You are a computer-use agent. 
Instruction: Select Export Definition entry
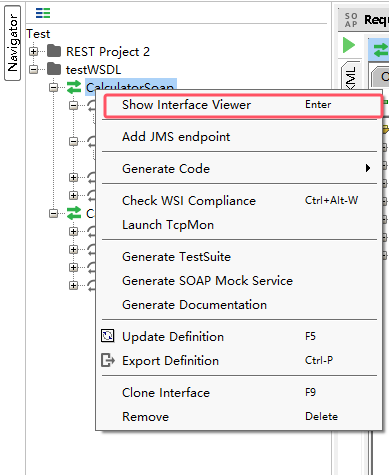(x=239, y=361)
